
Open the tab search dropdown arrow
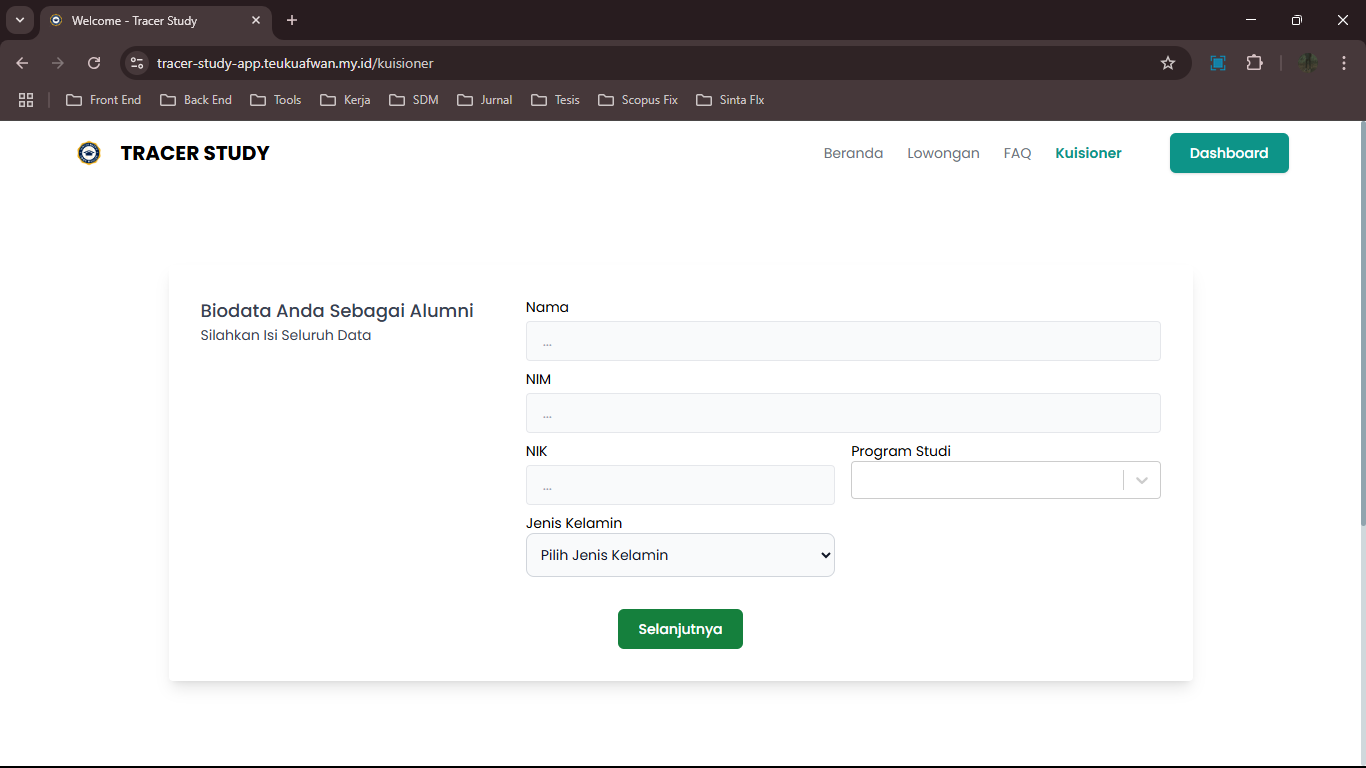(x=19, y=20)
